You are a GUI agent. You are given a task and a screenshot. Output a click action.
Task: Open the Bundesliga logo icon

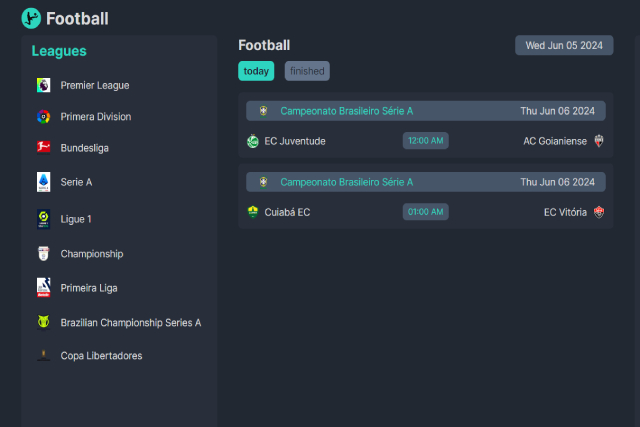coord(43,148)
